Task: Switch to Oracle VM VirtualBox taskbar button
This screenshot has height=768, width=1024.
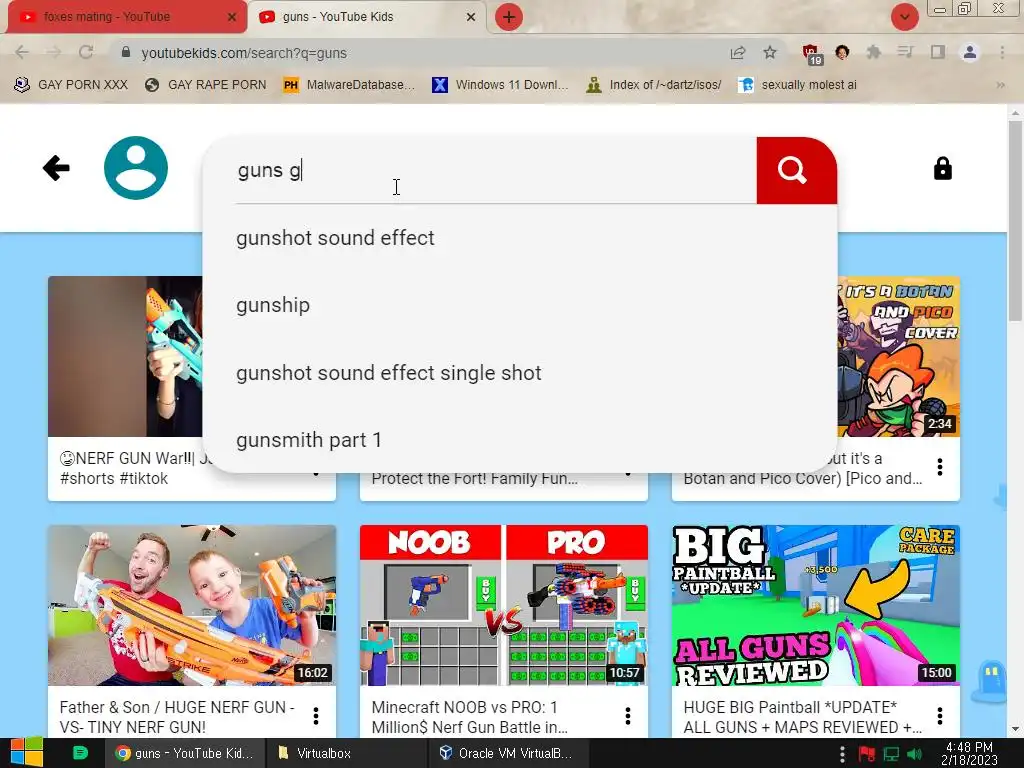Action: tap(506, 753)
